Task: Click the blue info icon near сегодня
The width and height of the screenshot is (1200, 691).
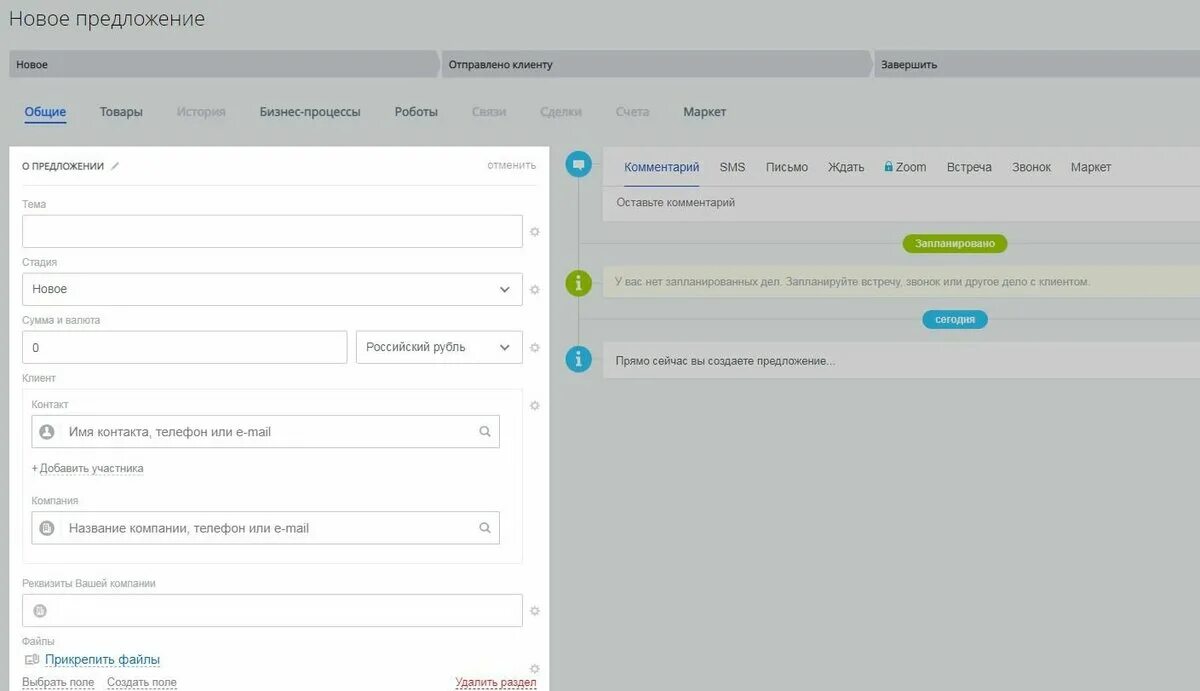Action: tap(578, 359)
